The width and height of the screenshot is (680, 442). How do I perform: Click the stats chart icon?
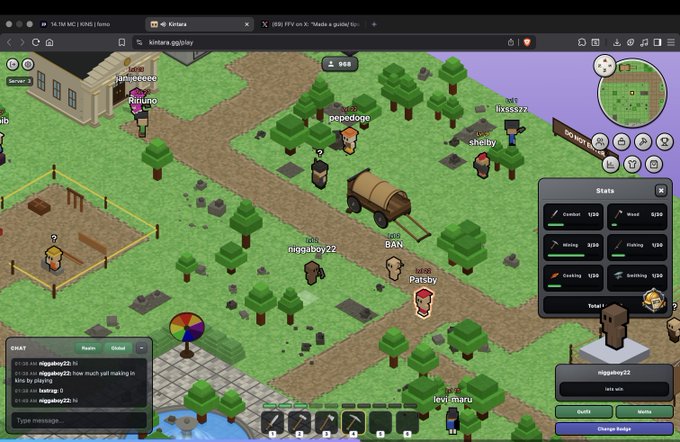611,164
